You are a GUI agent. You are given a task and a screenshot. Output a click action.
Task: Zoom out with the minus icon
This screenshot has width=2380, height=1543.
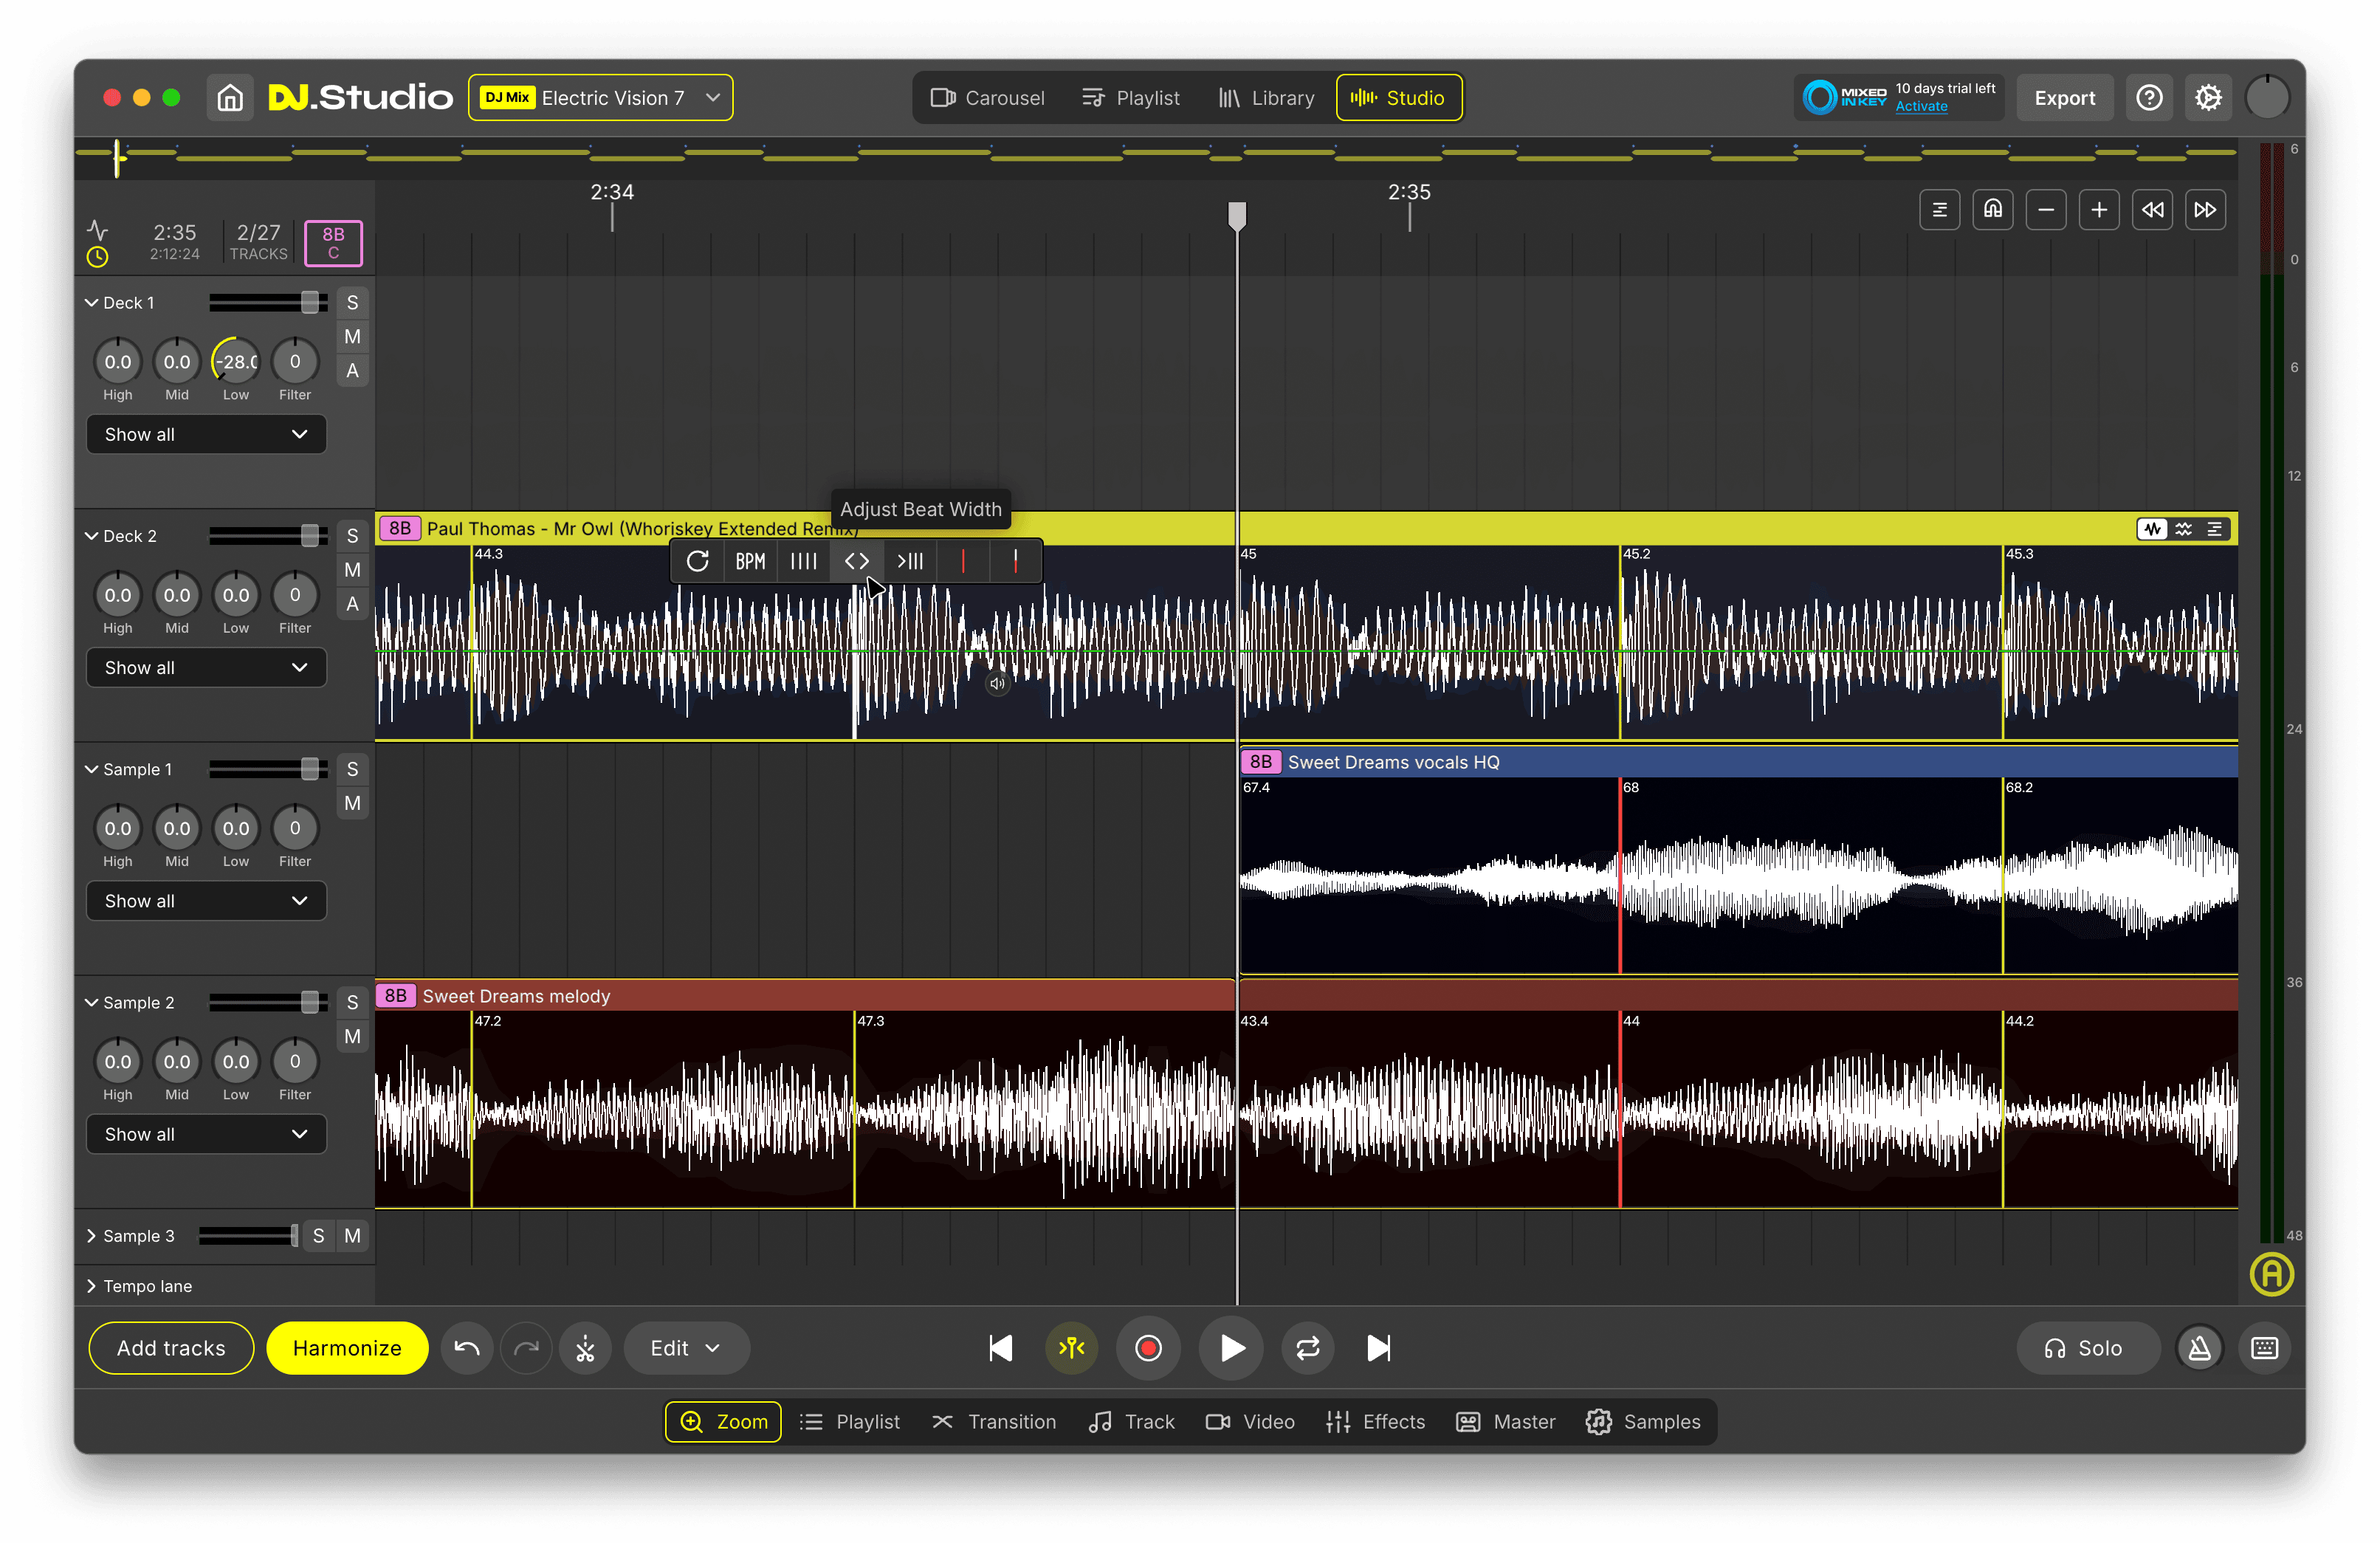(x=2046, y=210)
